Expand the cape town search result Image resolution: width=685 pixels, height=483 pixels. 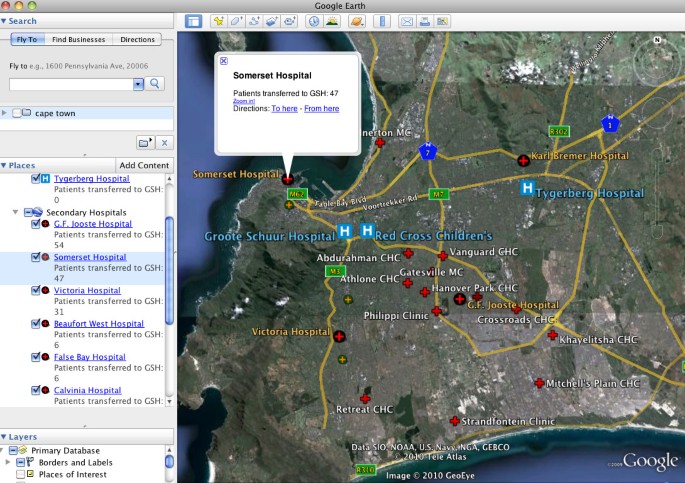point(4,113)
